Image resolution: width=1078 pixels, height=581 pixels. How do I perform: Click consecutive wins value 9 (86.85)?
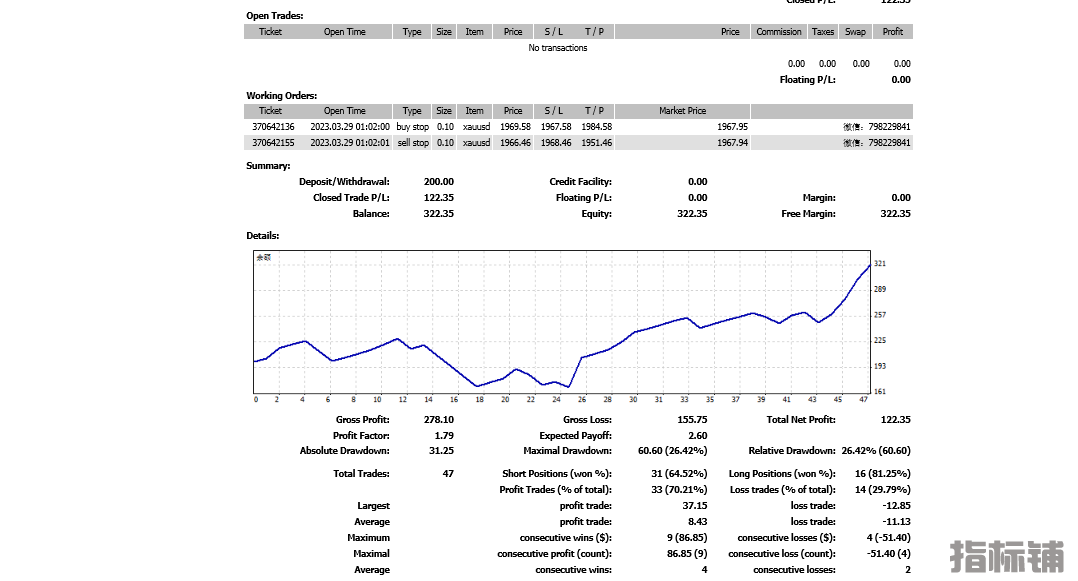pos(687,538)
